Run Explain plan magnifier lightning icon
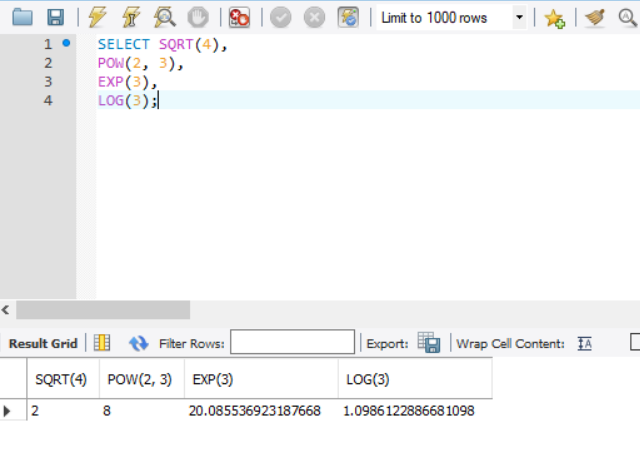The width and height of the screenshot is (640, 465). [x=164, y=18]
